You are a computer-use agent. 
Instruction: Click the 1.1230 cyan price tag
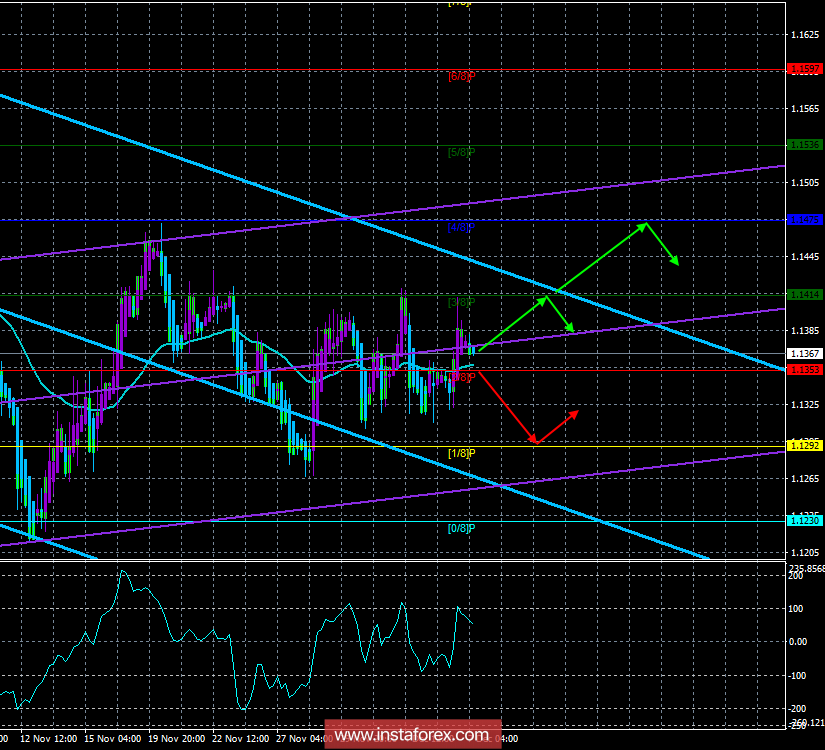click(804, 521)
